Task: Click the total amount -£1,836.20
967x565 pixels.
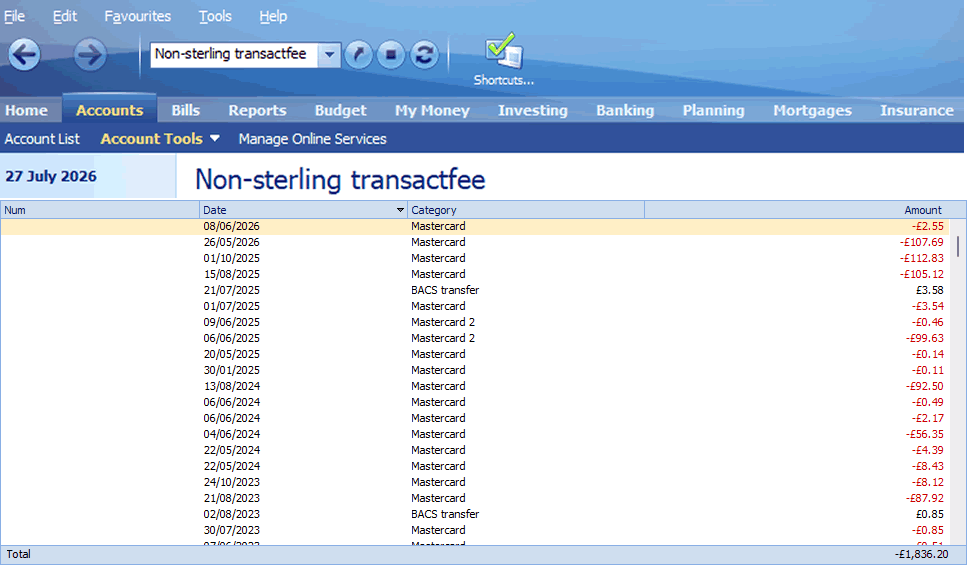Action: [921, 555]
